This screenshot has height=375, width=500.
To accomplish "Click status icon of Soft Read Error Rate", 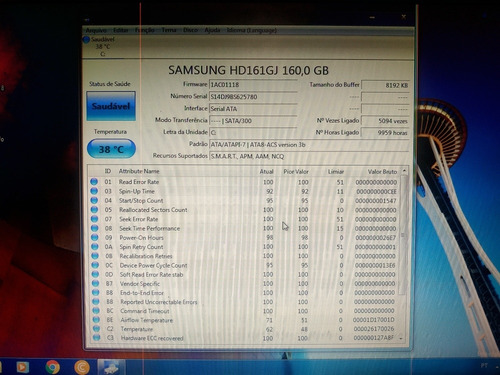I will click(x=96, y=274).
